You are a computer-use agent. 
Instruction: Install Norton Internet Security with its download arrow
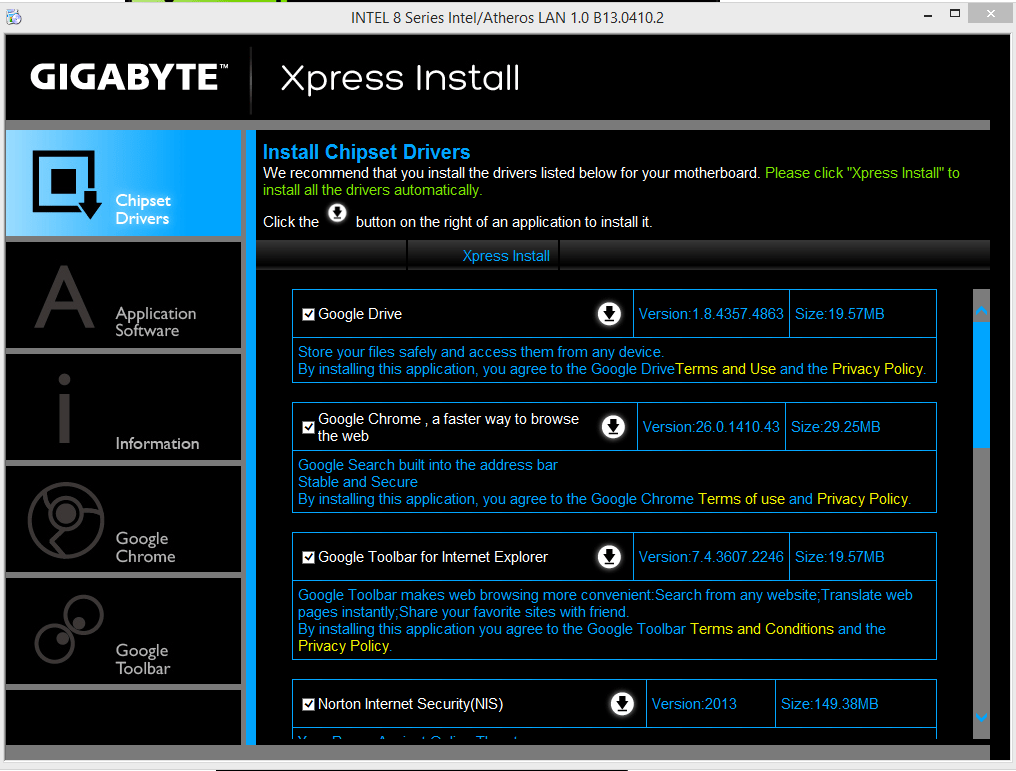(622, 704)
